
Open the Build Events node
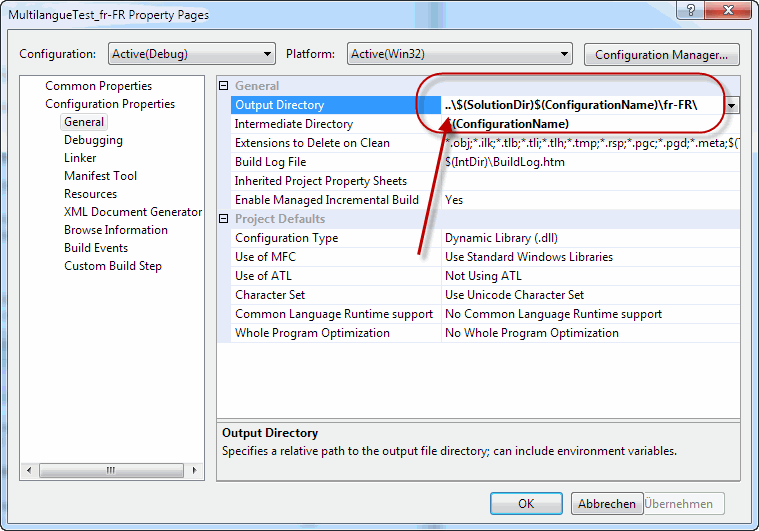[96, 248]
